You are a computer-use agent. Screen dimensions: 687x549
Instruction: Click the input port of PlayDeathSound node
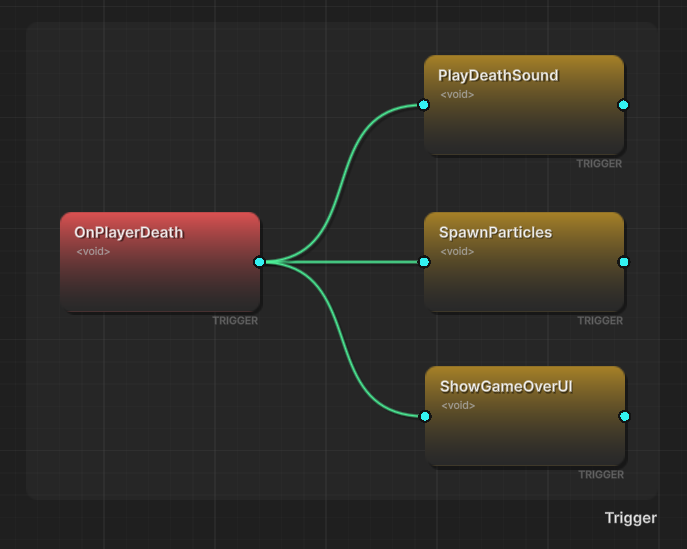(x=424, y=105)
